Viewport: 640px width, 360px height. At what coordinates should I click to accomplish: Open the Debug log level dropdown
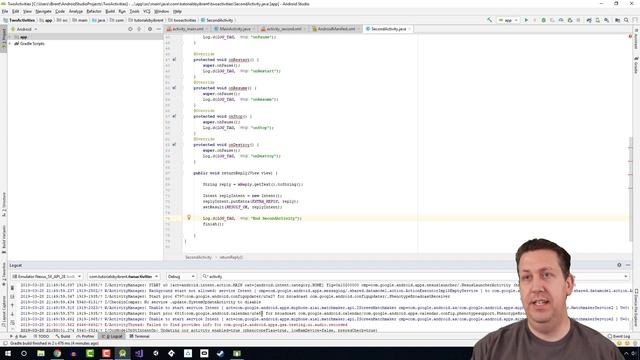point(181,276)
